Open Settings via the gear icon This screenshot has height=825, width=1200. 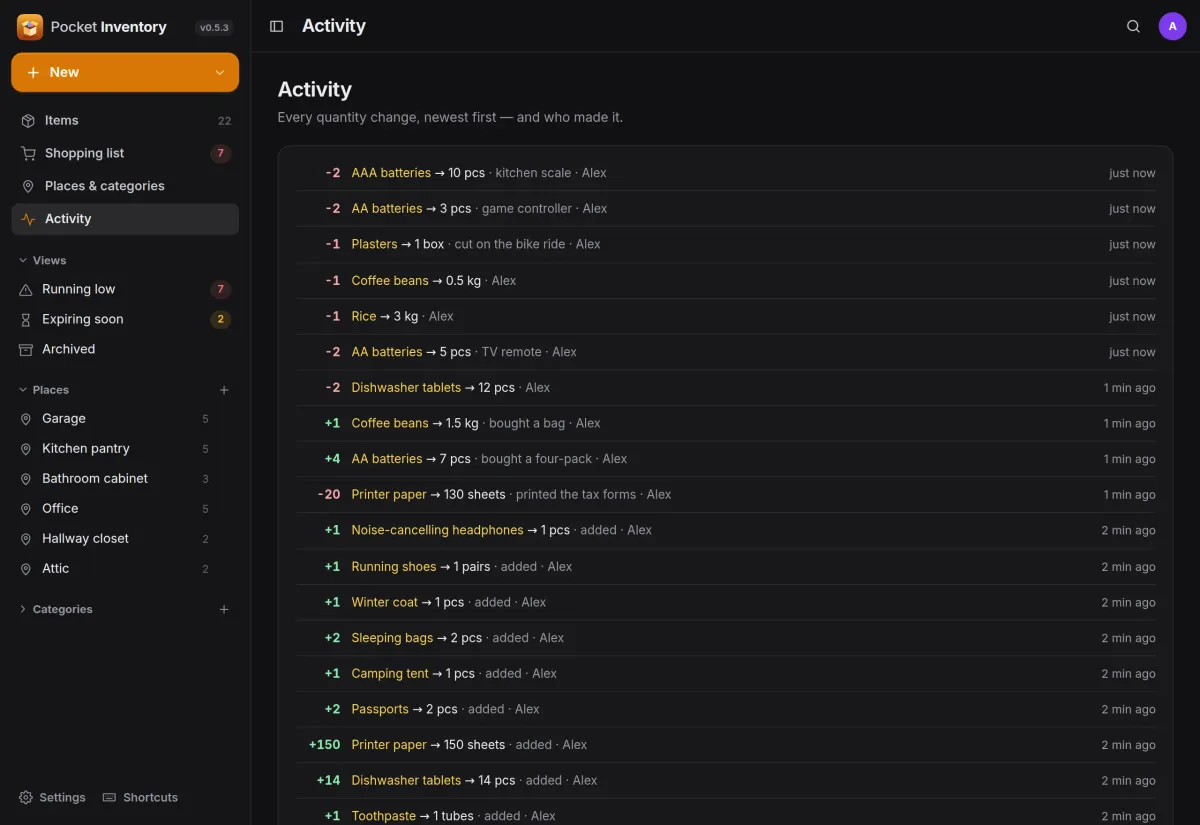26,797
